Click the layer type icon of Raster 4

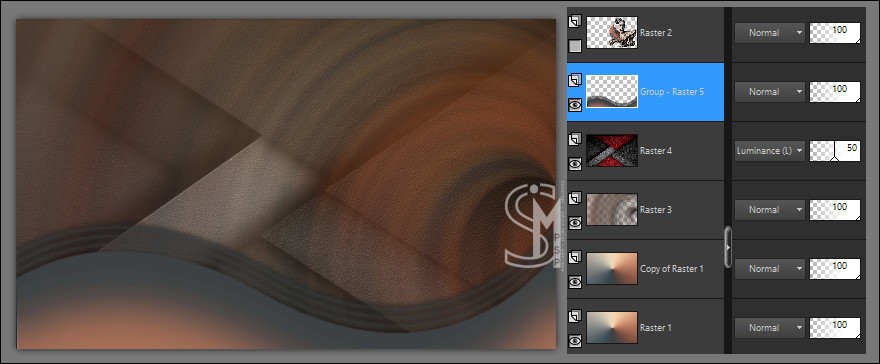pos(574,140)
